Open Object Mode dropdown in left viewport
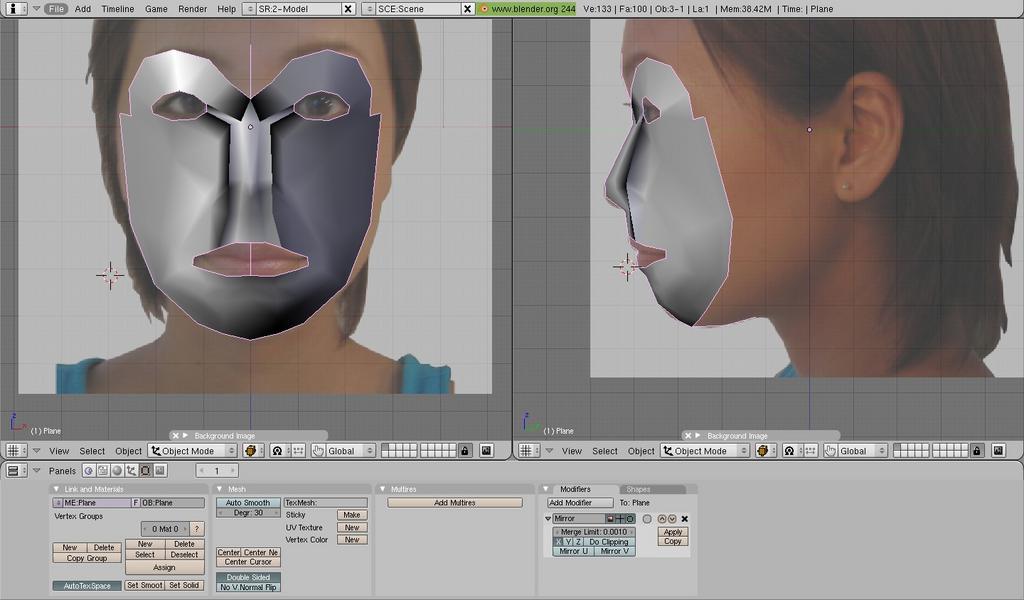Screen dimensions: 1024x600 (193, 451)
